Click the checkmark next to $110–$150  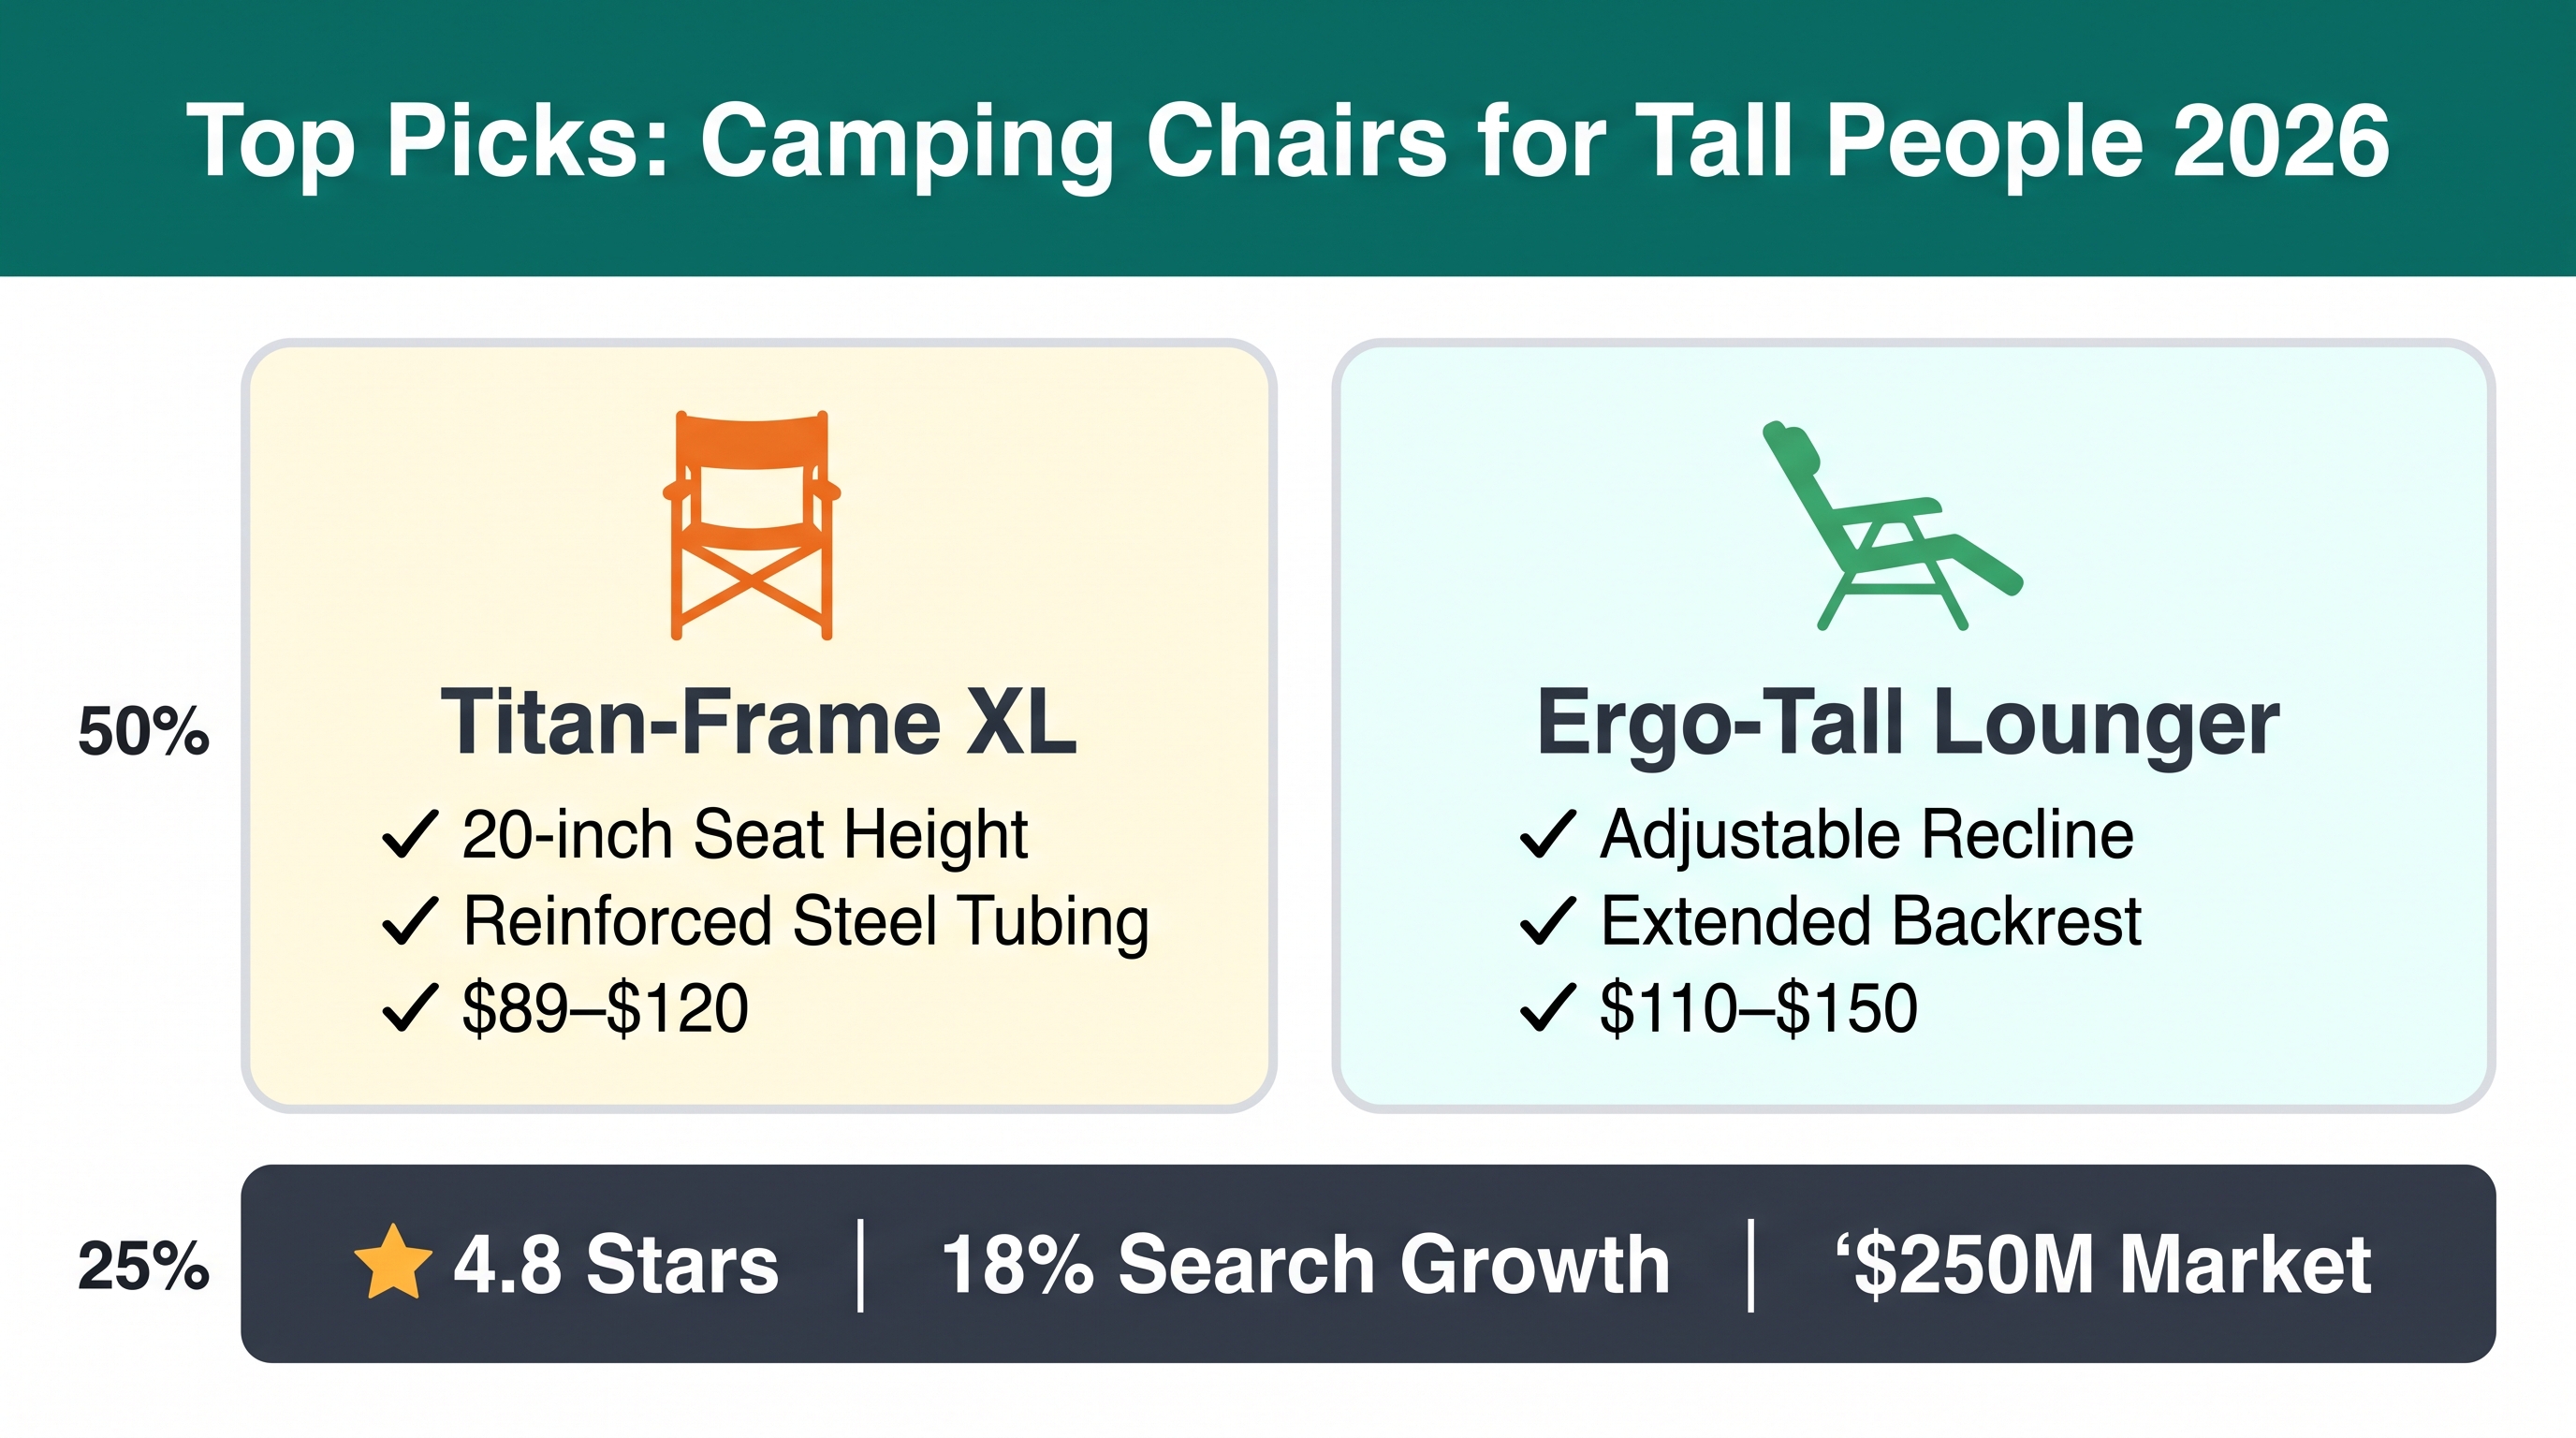click(x=1548, y=1007)
